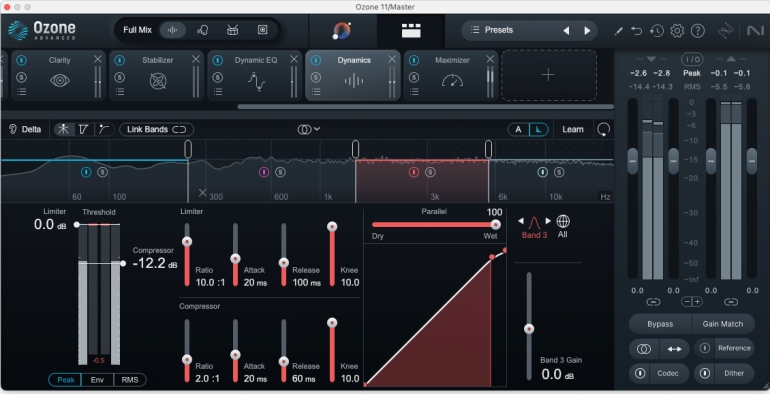Click the Limiter Ratio slider
This screenshot has height=394, width=770.
point(187,254)
